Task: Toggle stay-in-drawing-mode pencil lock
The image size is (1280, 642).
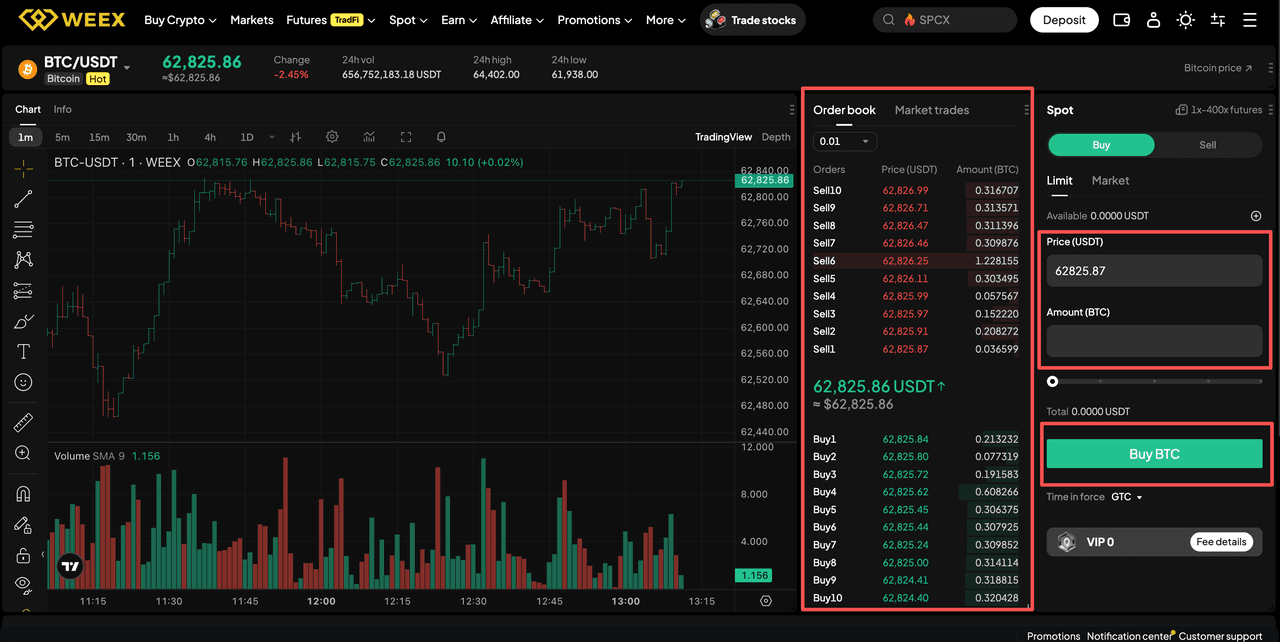Action: click(x=23, y=524)
